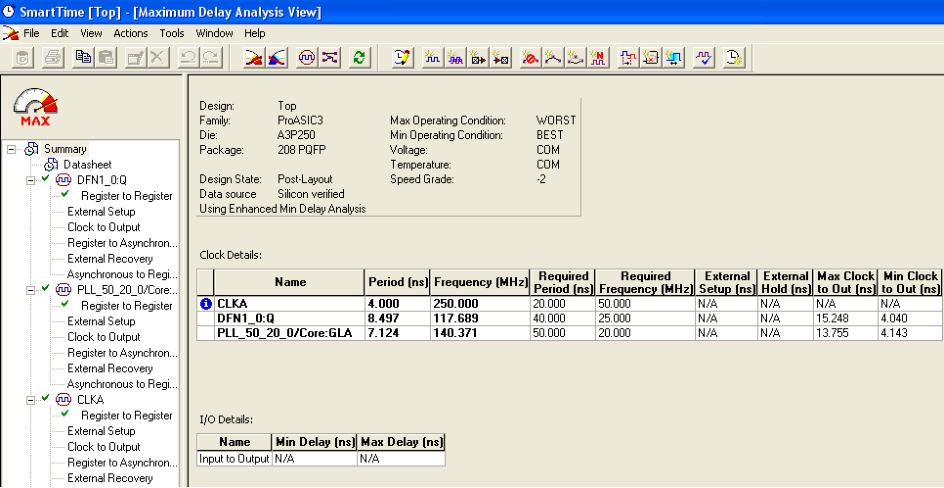Screen dimensions: 944x488
Task: Click the CLKA name cell in Clock Details
Action: point(290,304)
